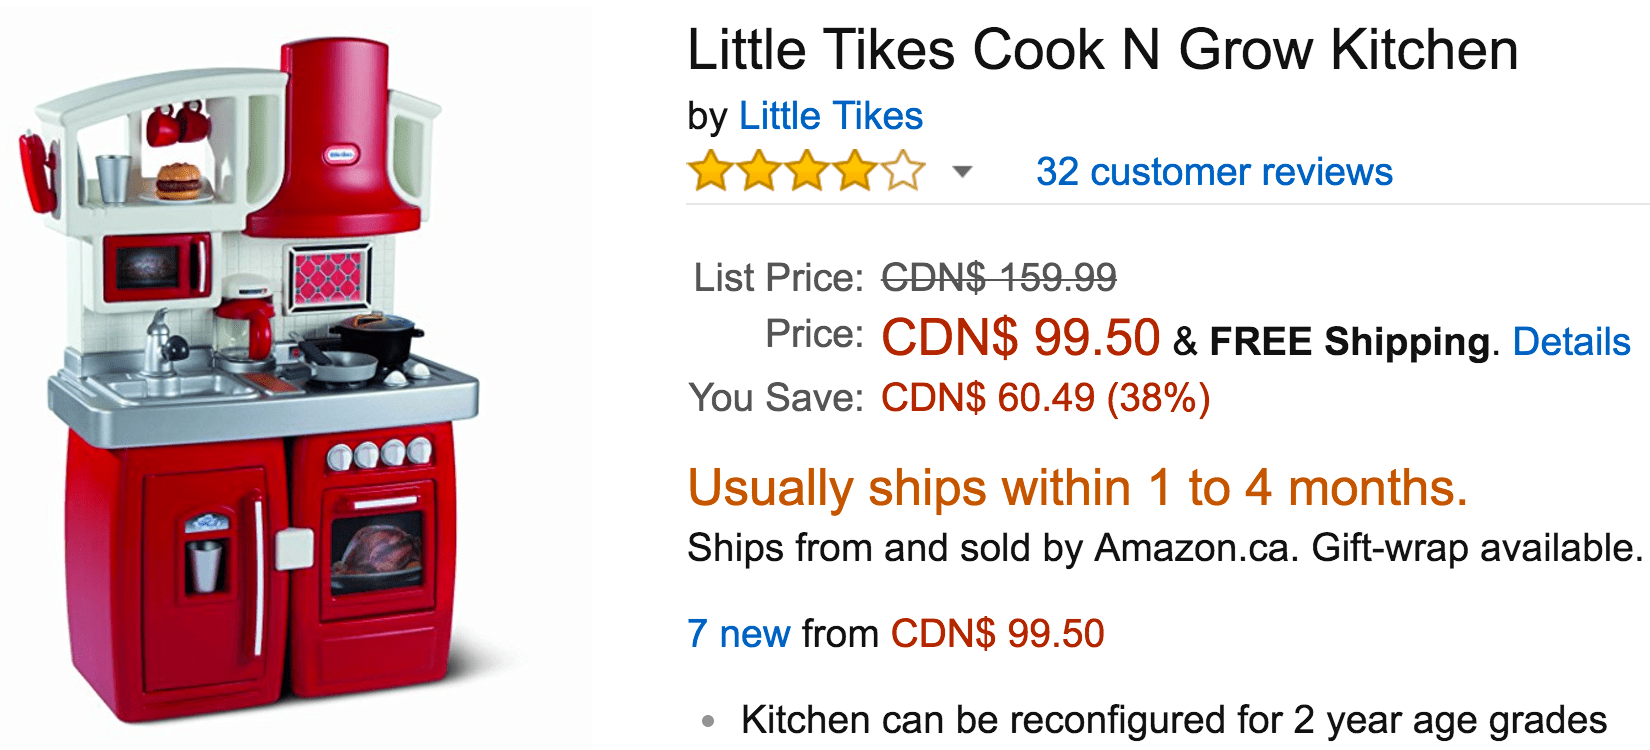Open the Little Tikes brand link

[830, 117]
